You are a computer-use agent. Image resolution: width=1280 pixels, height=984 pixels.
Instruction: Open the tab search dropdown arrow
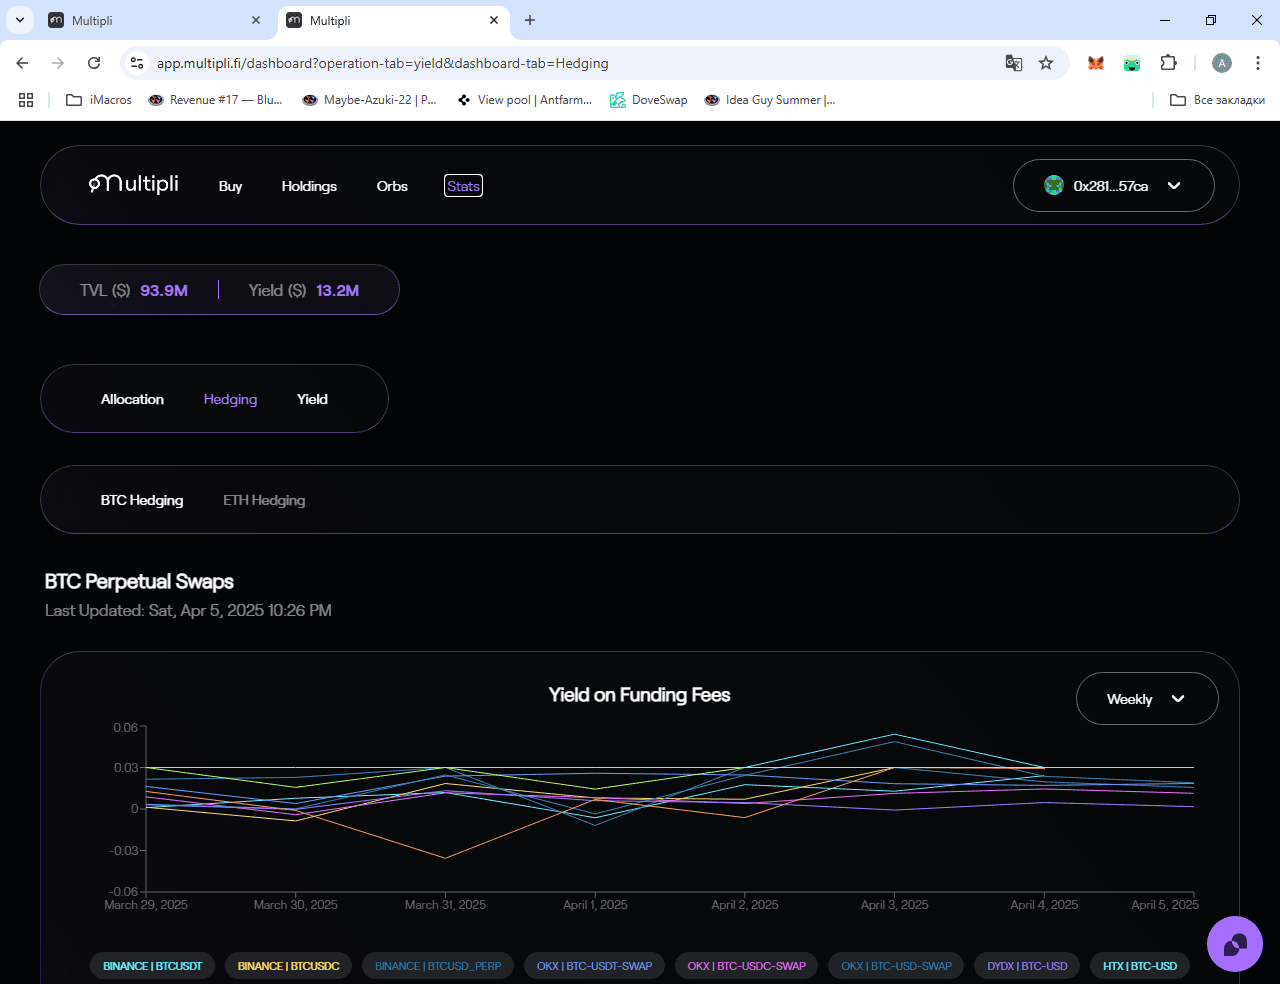[20, 20]
